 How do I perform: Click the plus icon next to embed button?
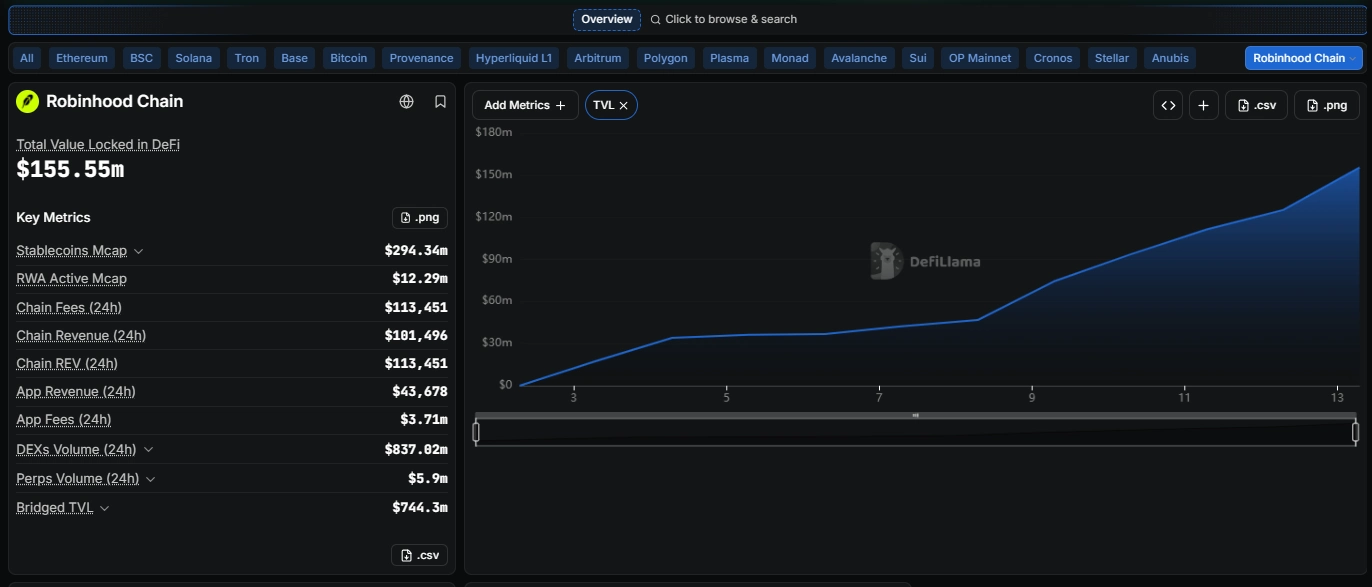coord(1203,105)
